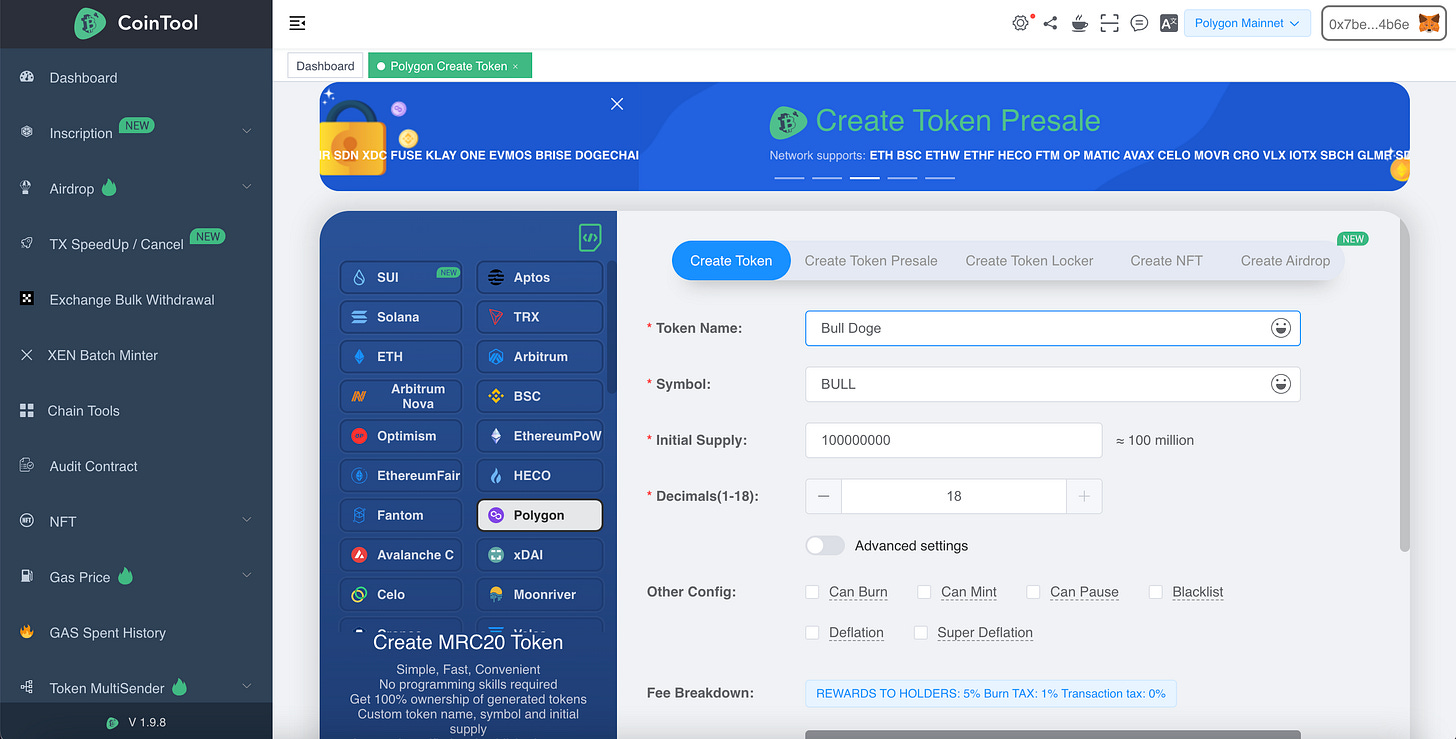Switch to the Polygon Create Token tab
This screenshot has width=1456, height=739.
click(x=449, y=66)
